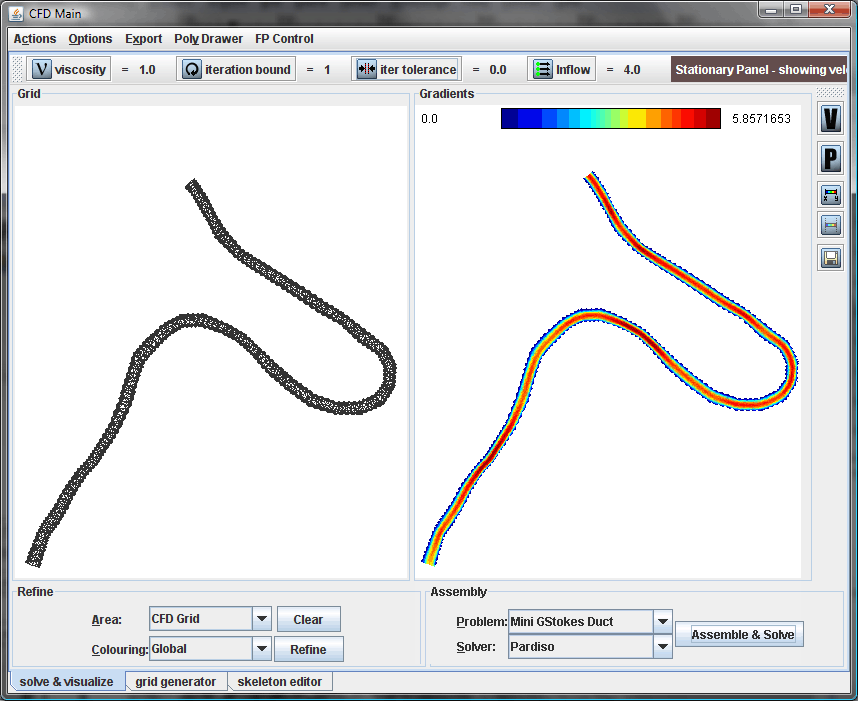Screen dimensions: 858x701
Task: Show velocity with the large V icon
Action: click(x=831, y=118)
